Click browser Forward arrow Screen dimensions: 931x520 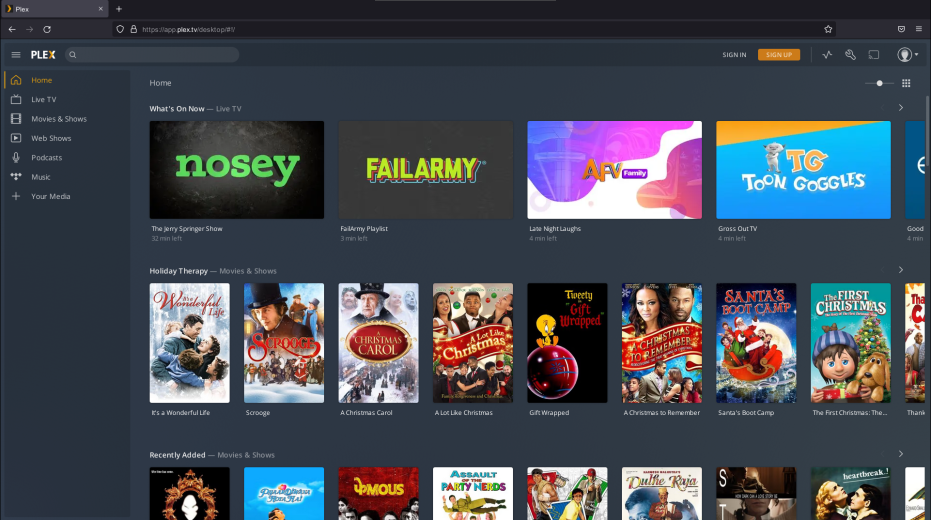coord(29,29)
